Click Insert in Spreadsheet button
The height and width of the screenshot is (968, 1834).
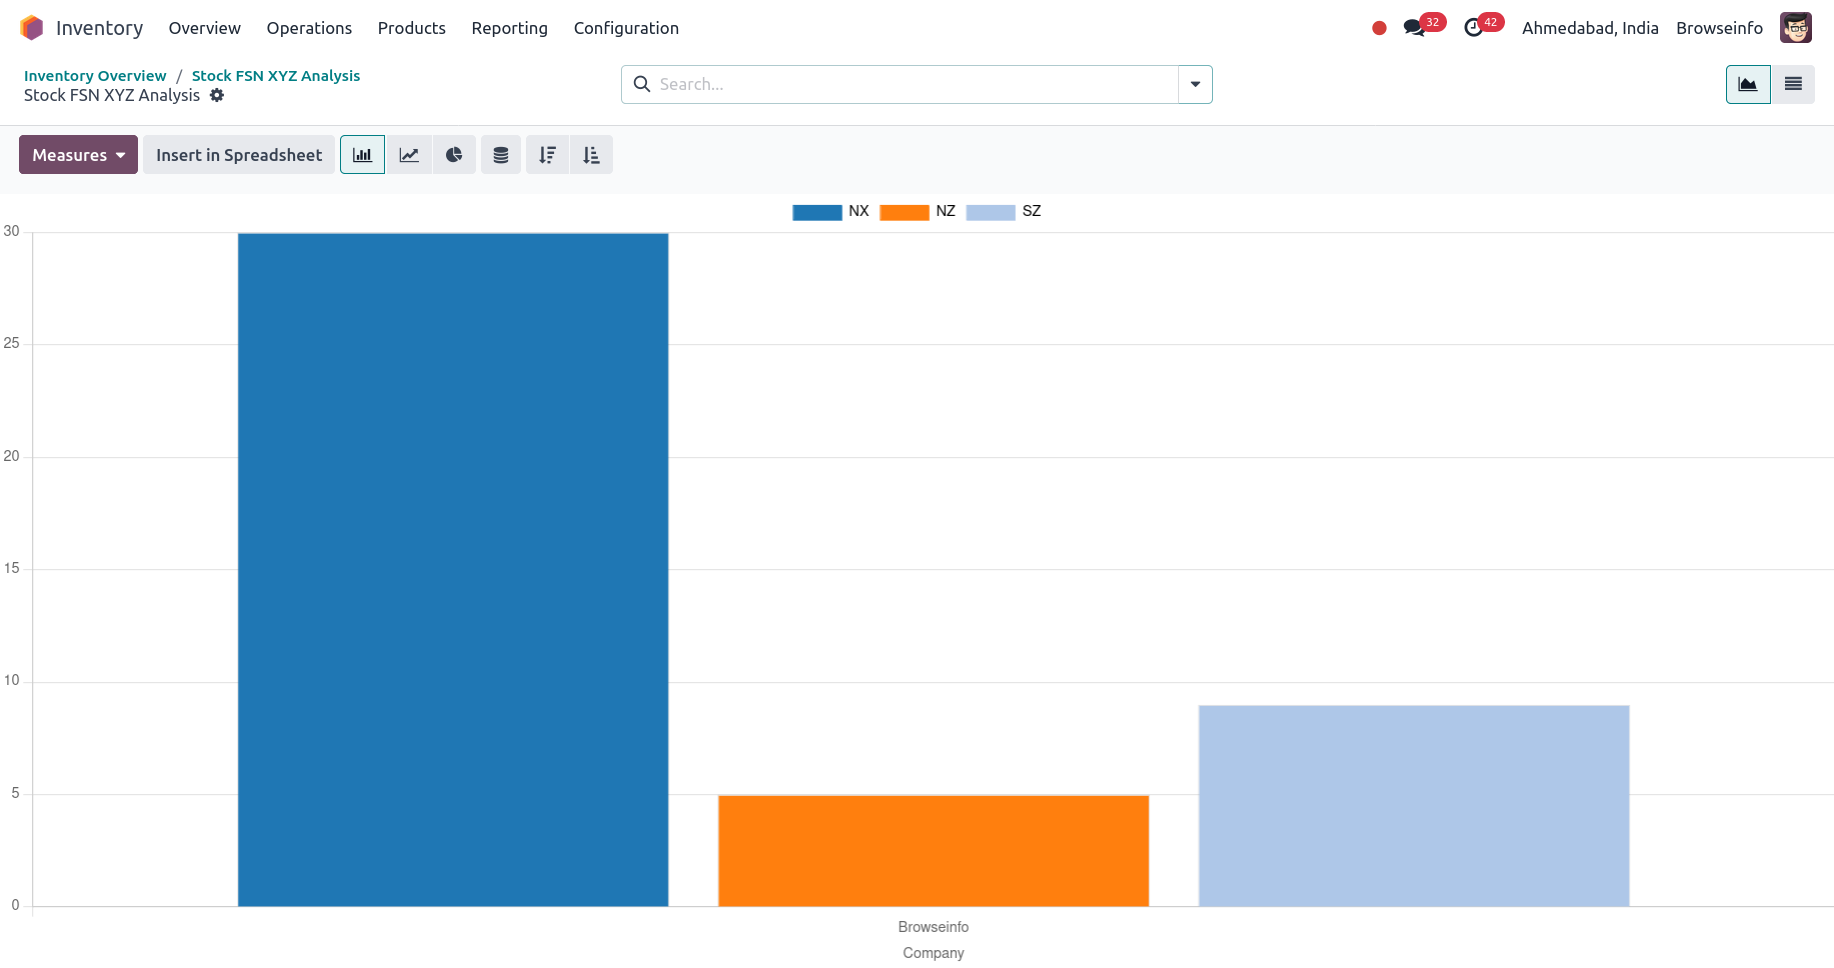pyautogui.click(x=239, y=155)
